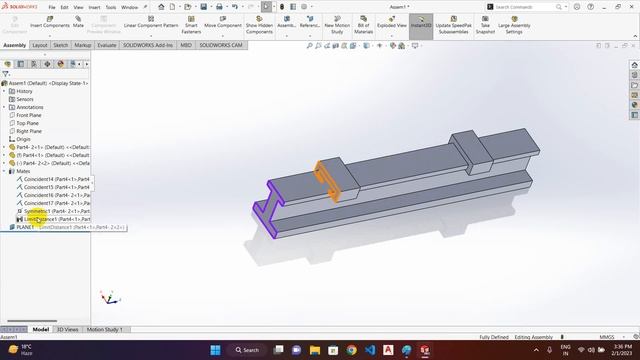Open the Insert menu
Image resolution: width=640 pixels, height=360 pixels.
click(x=94, y=7)
